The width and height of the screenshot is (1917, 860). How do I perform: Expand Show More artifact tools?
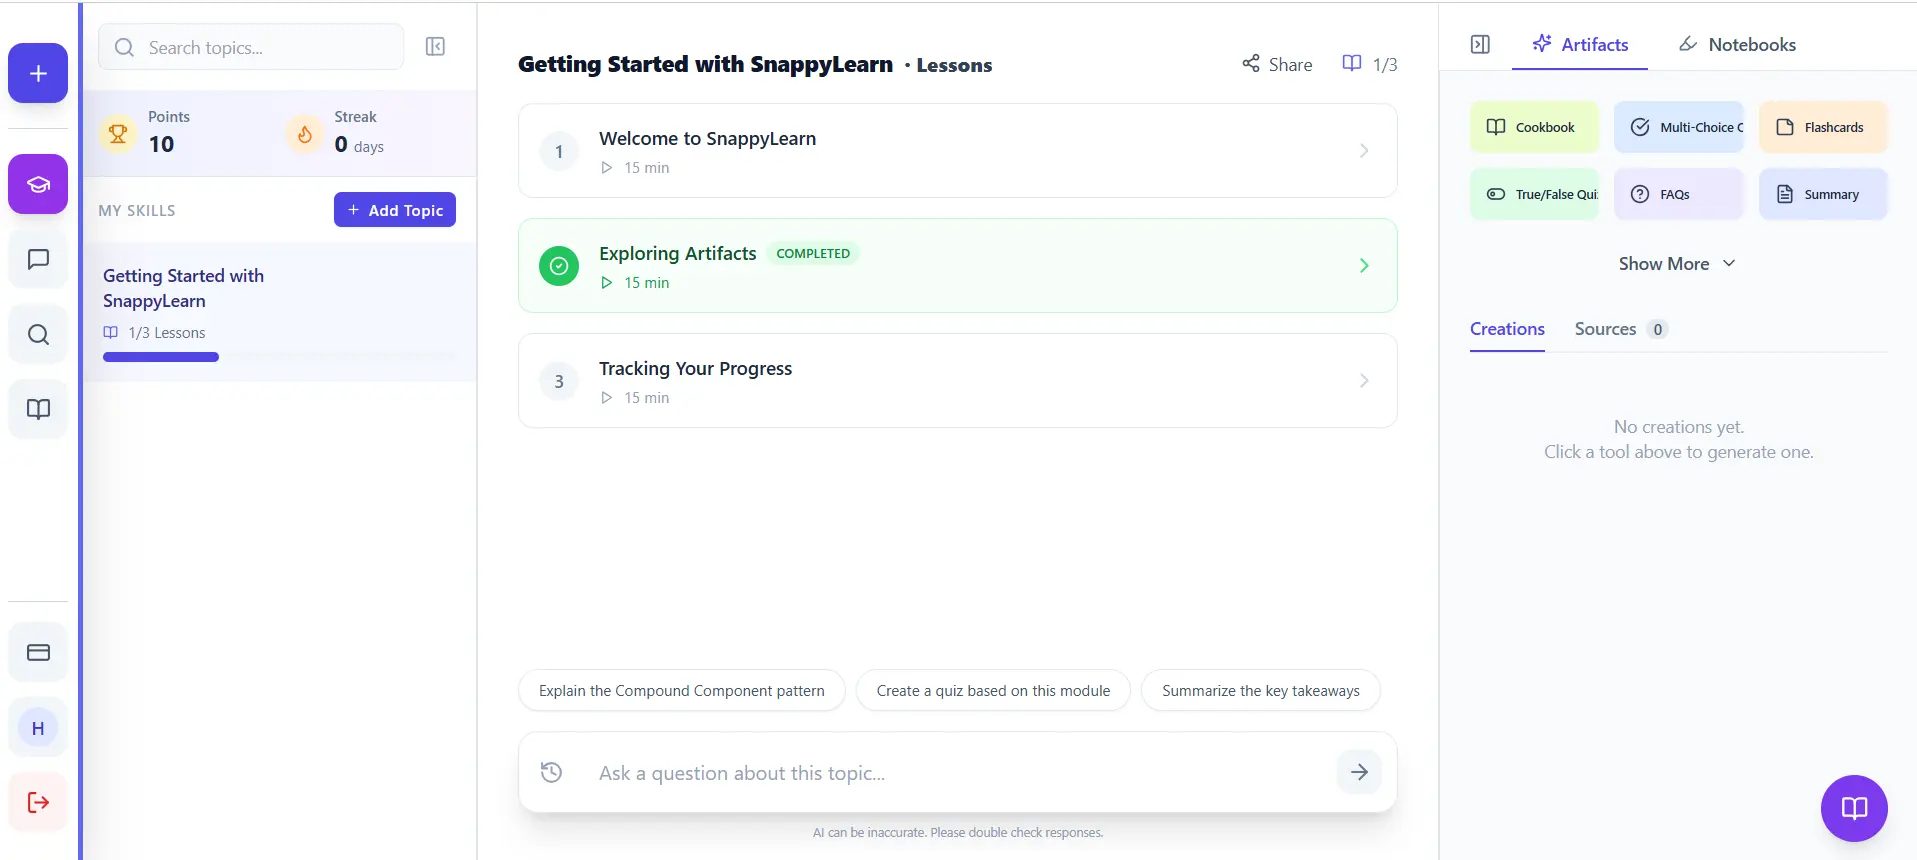(1677, 264)
